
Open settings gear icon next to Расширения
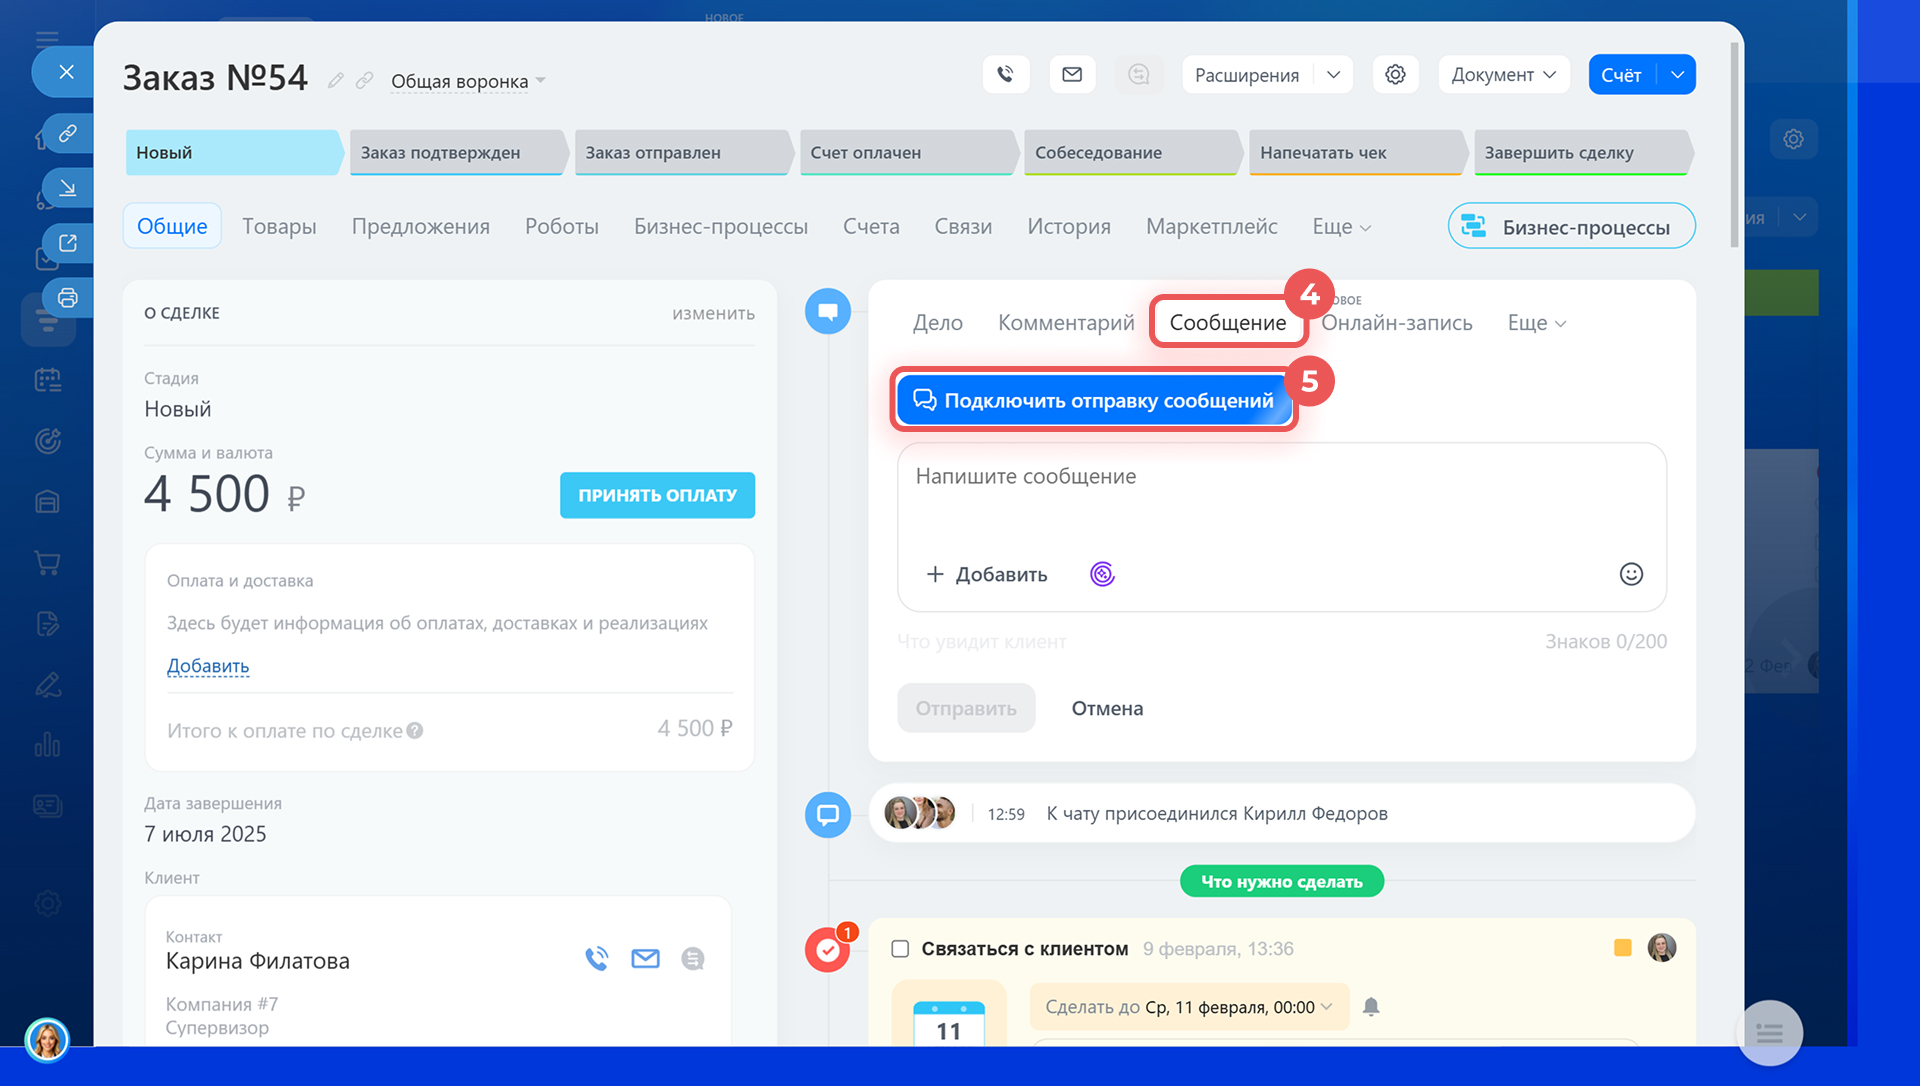pyautogui.click(x=1395, y=75)
